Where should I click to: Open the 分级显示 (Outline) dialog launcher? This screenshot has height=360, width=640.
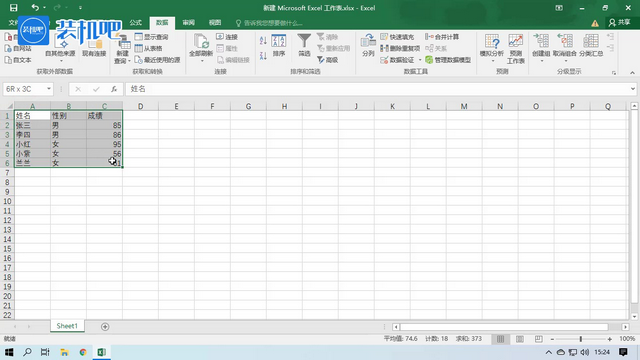point(614,73)
